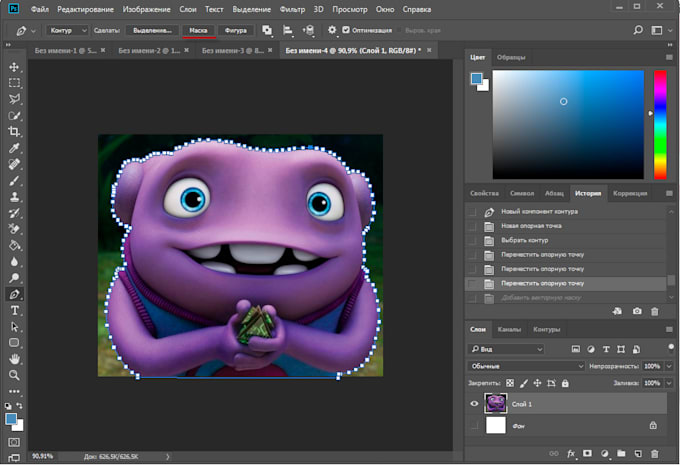Switch to the Образцы tab
This screenshot has height=465, width=680.
pos(511,57)
